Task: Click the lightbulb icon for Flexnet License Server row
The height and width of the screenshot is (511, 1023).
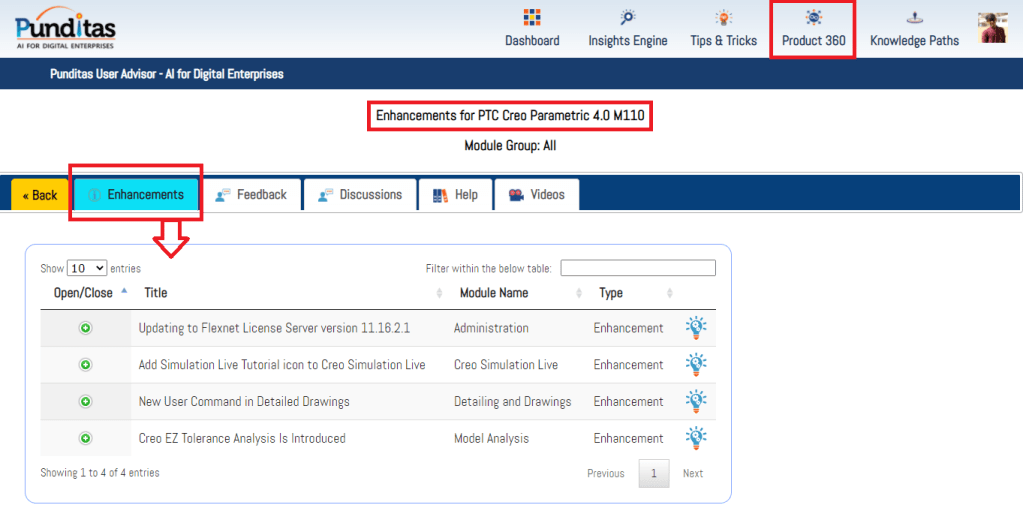Action: point(696,328)
